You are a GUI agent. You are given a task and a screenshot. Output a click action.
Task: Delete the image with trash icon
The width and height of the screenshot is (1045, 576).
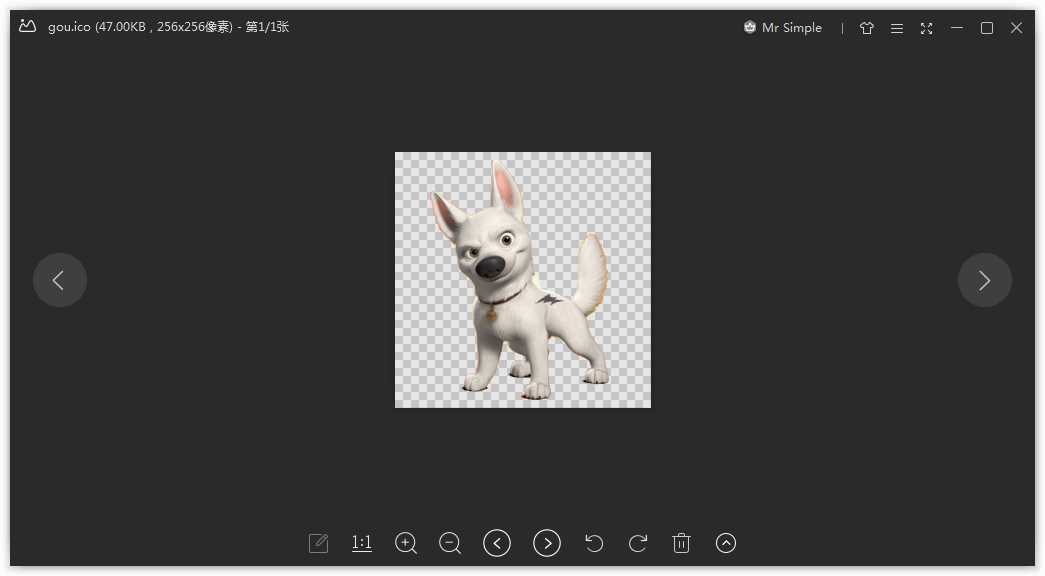(681, 543)
